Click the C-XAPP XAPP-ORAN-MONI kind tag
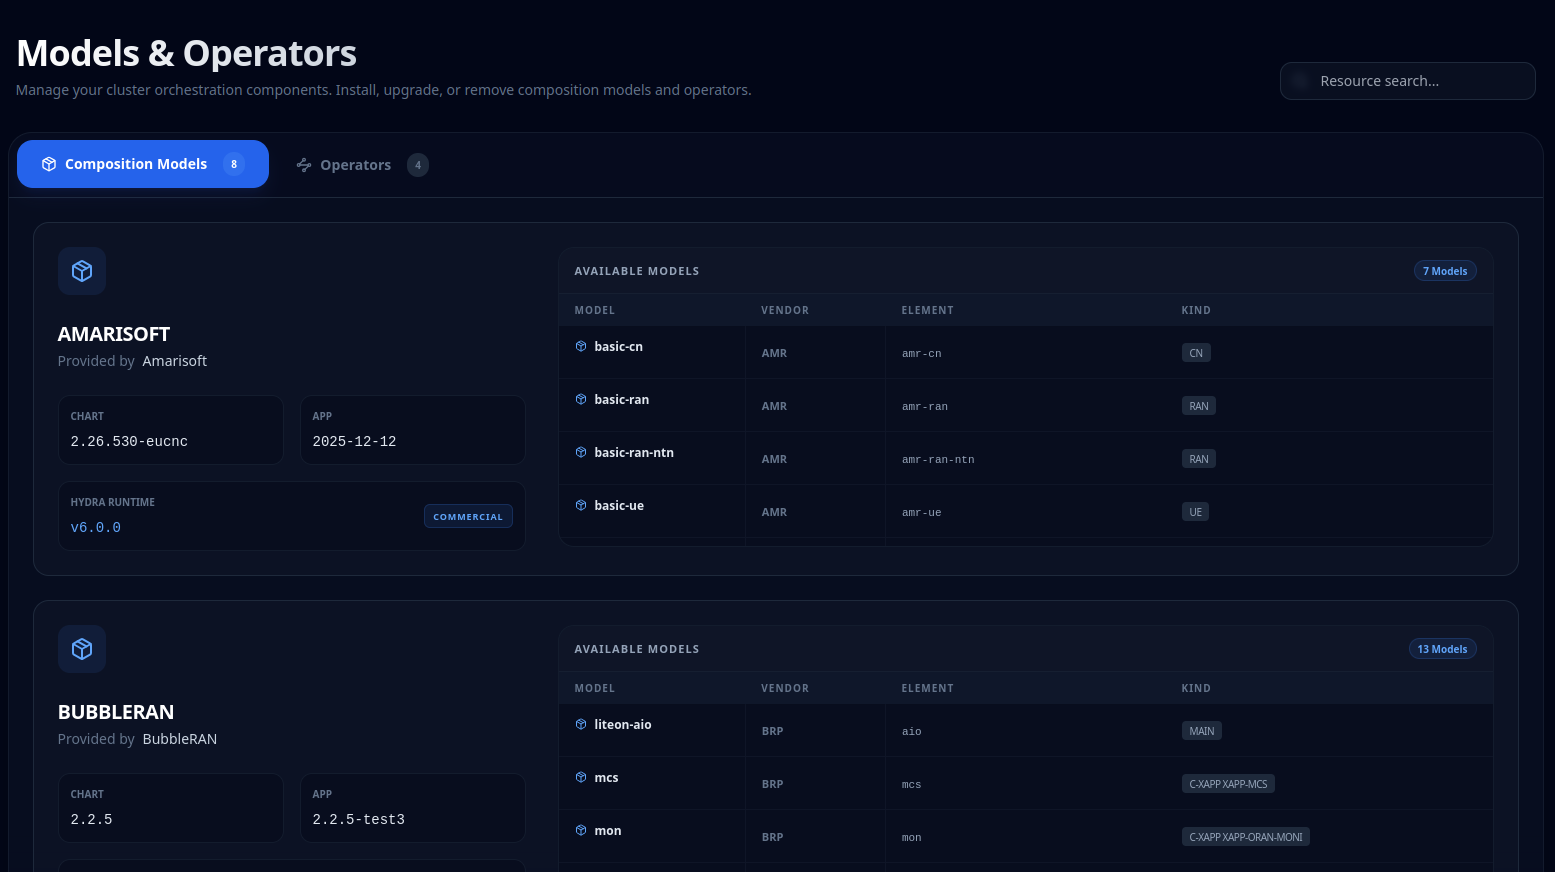Viewport: 1555px width, 872px height. [1246, 837]
